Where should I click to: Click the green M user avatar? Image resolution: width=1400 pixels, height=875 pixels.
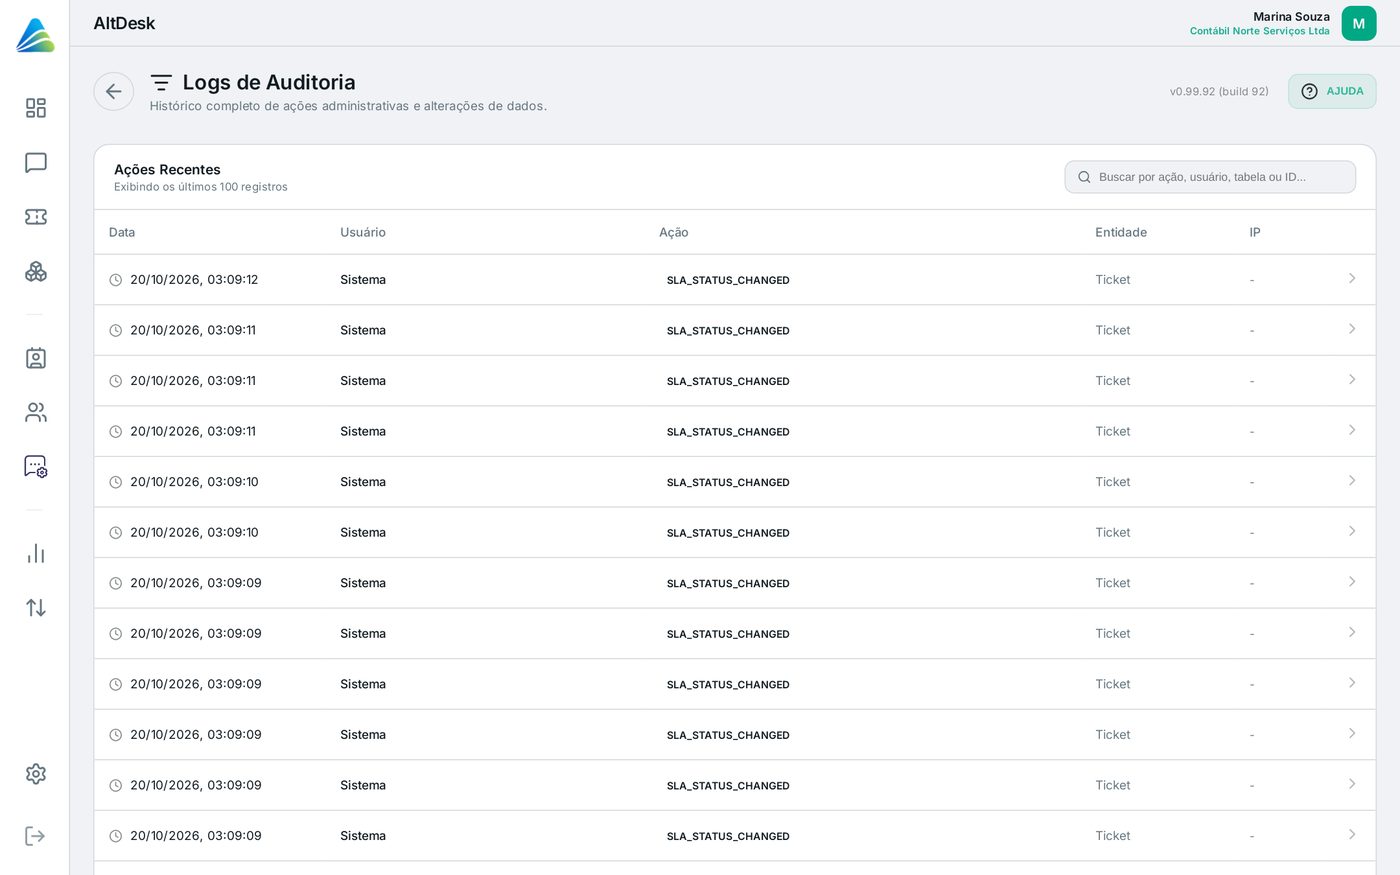pos(1358,24)
